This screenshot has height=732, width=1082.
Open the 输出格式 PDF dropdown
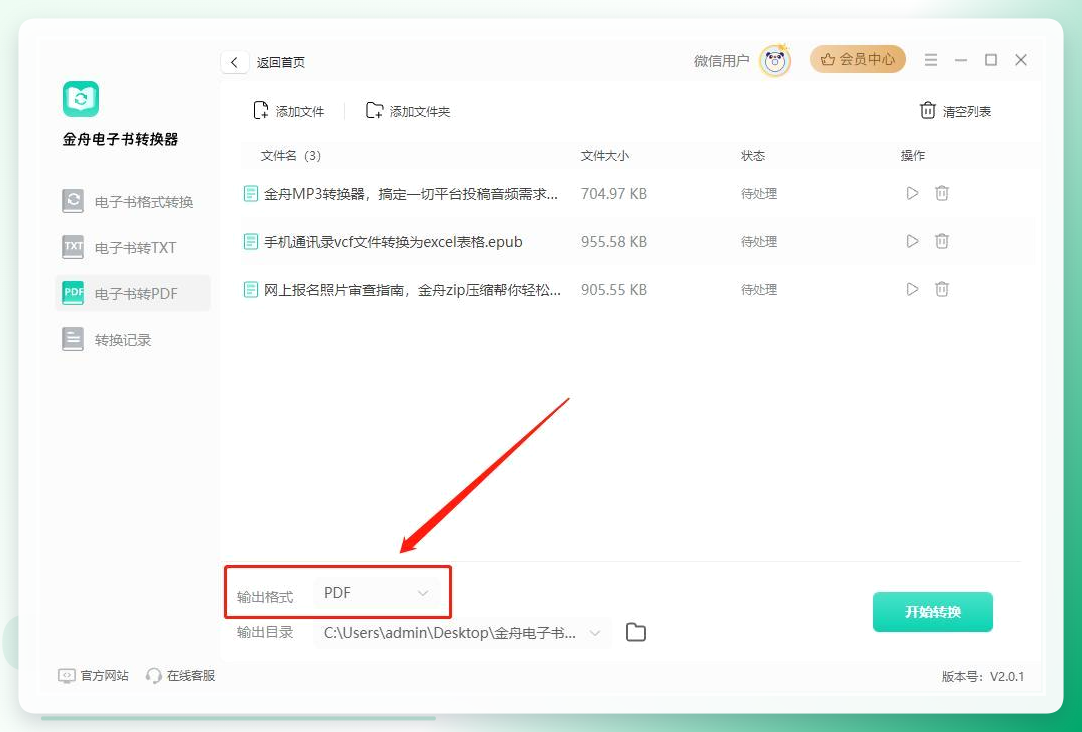click(x=377, y=593)
